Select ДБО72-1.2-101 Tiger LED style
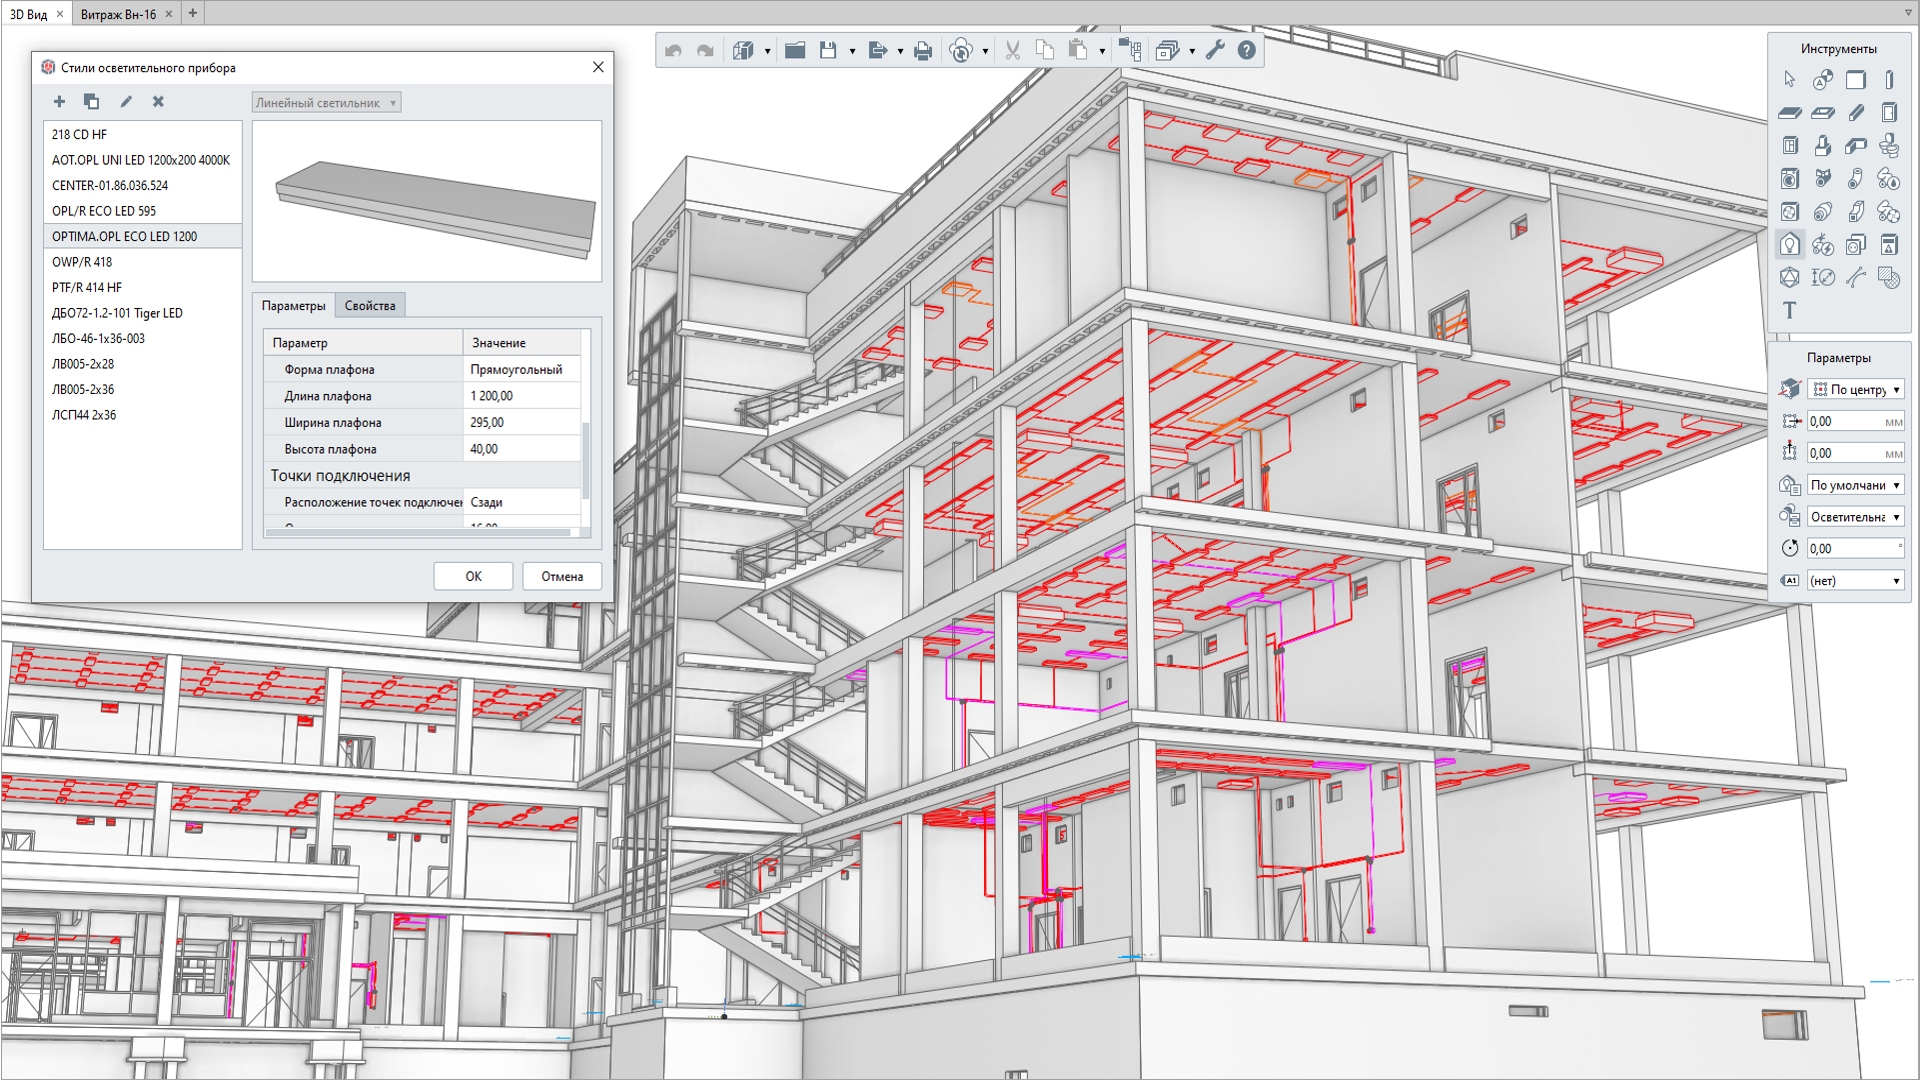Viewport: 1920px width, 1080px height. 117,313
